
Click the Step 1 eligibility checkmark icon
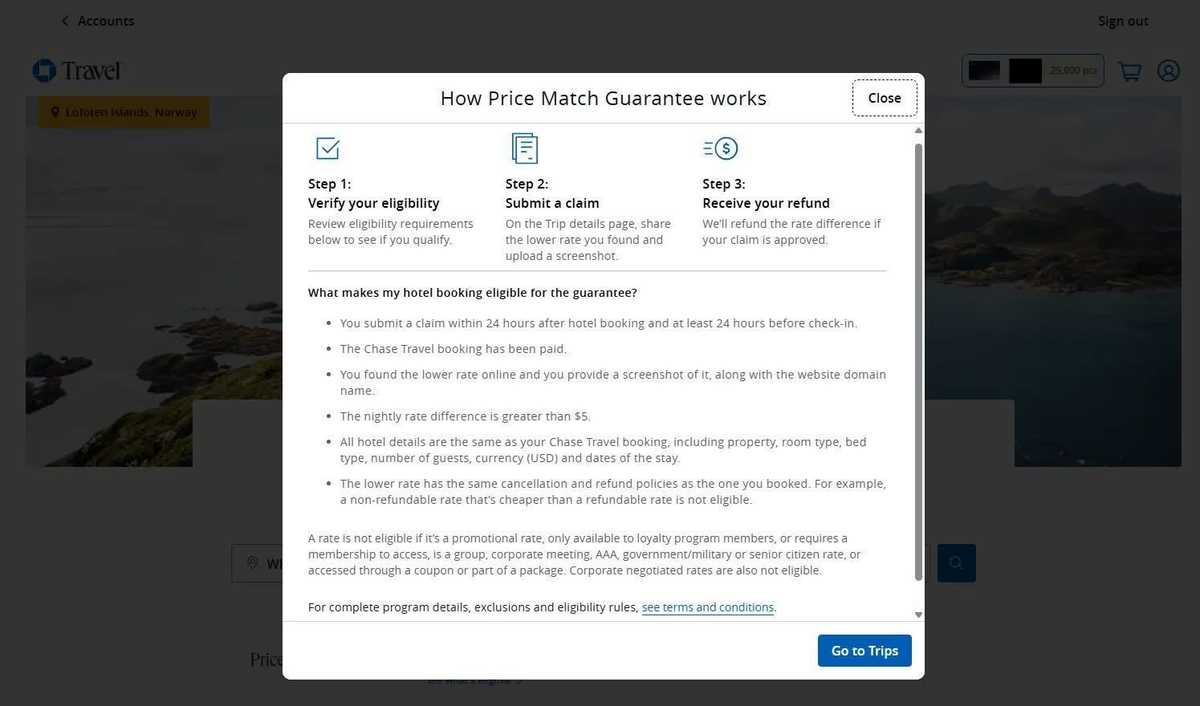[328, 147]
